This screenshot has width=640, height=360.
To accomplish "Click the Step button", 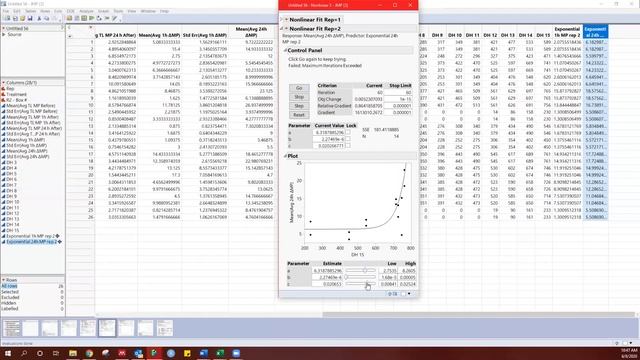I will click(x=299, y=106).
